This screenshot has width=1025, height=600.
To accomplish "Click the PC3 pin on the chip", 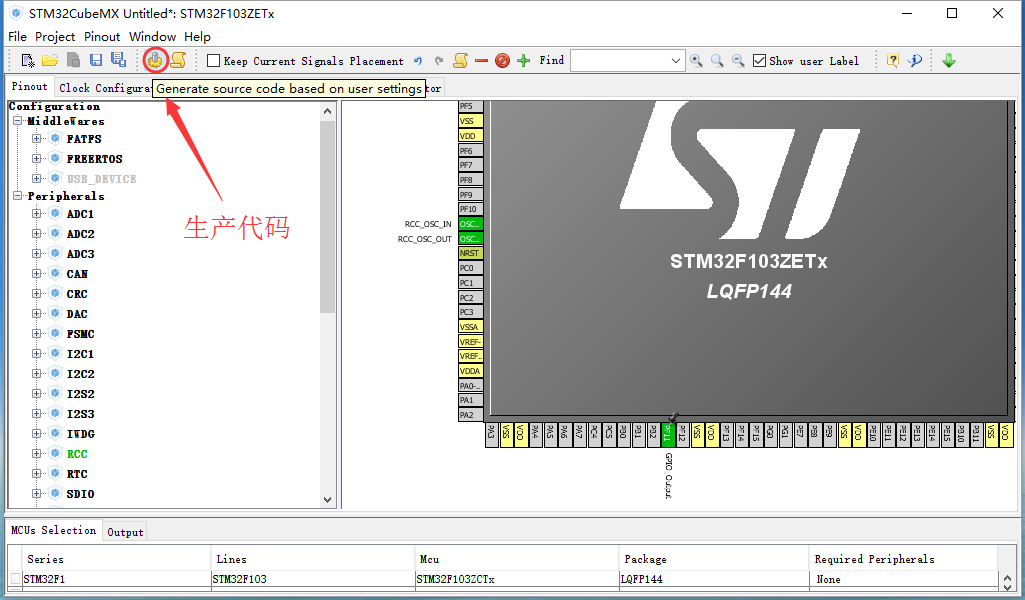I will tap(471, 312).
